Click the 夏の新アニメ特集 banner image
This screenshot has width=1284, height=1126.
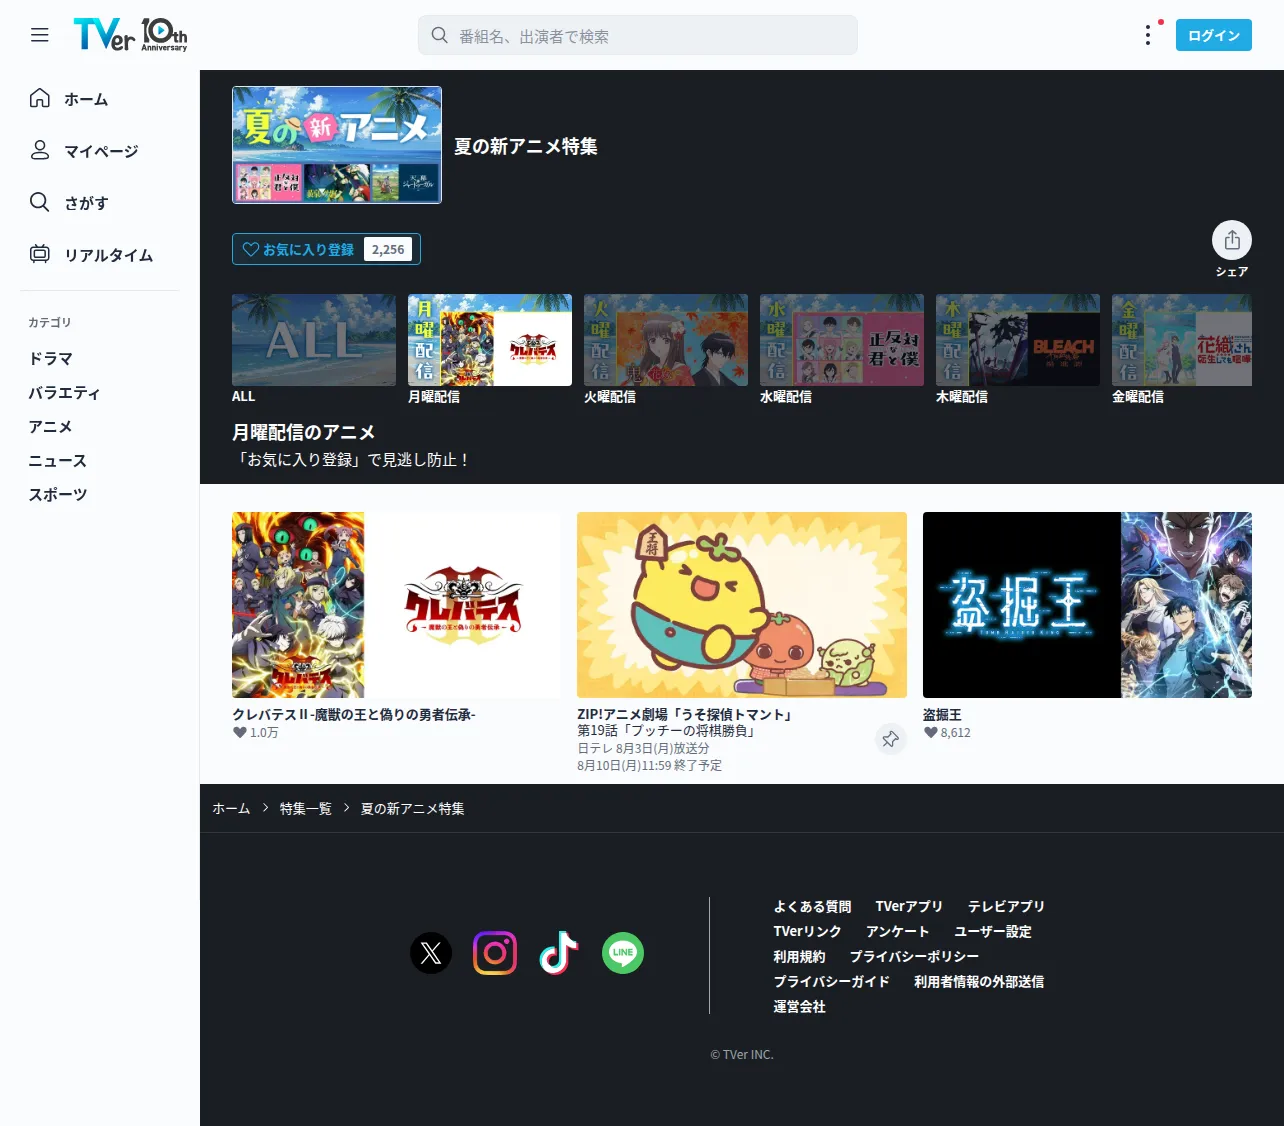[x=337, y=145]
